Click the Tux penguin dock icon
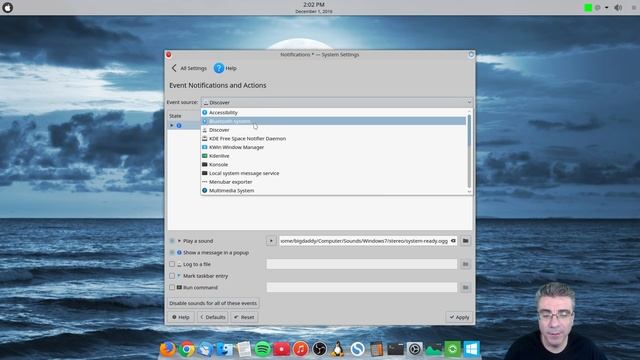Viewport: 640px width, 360px height. tap(338, 349)
